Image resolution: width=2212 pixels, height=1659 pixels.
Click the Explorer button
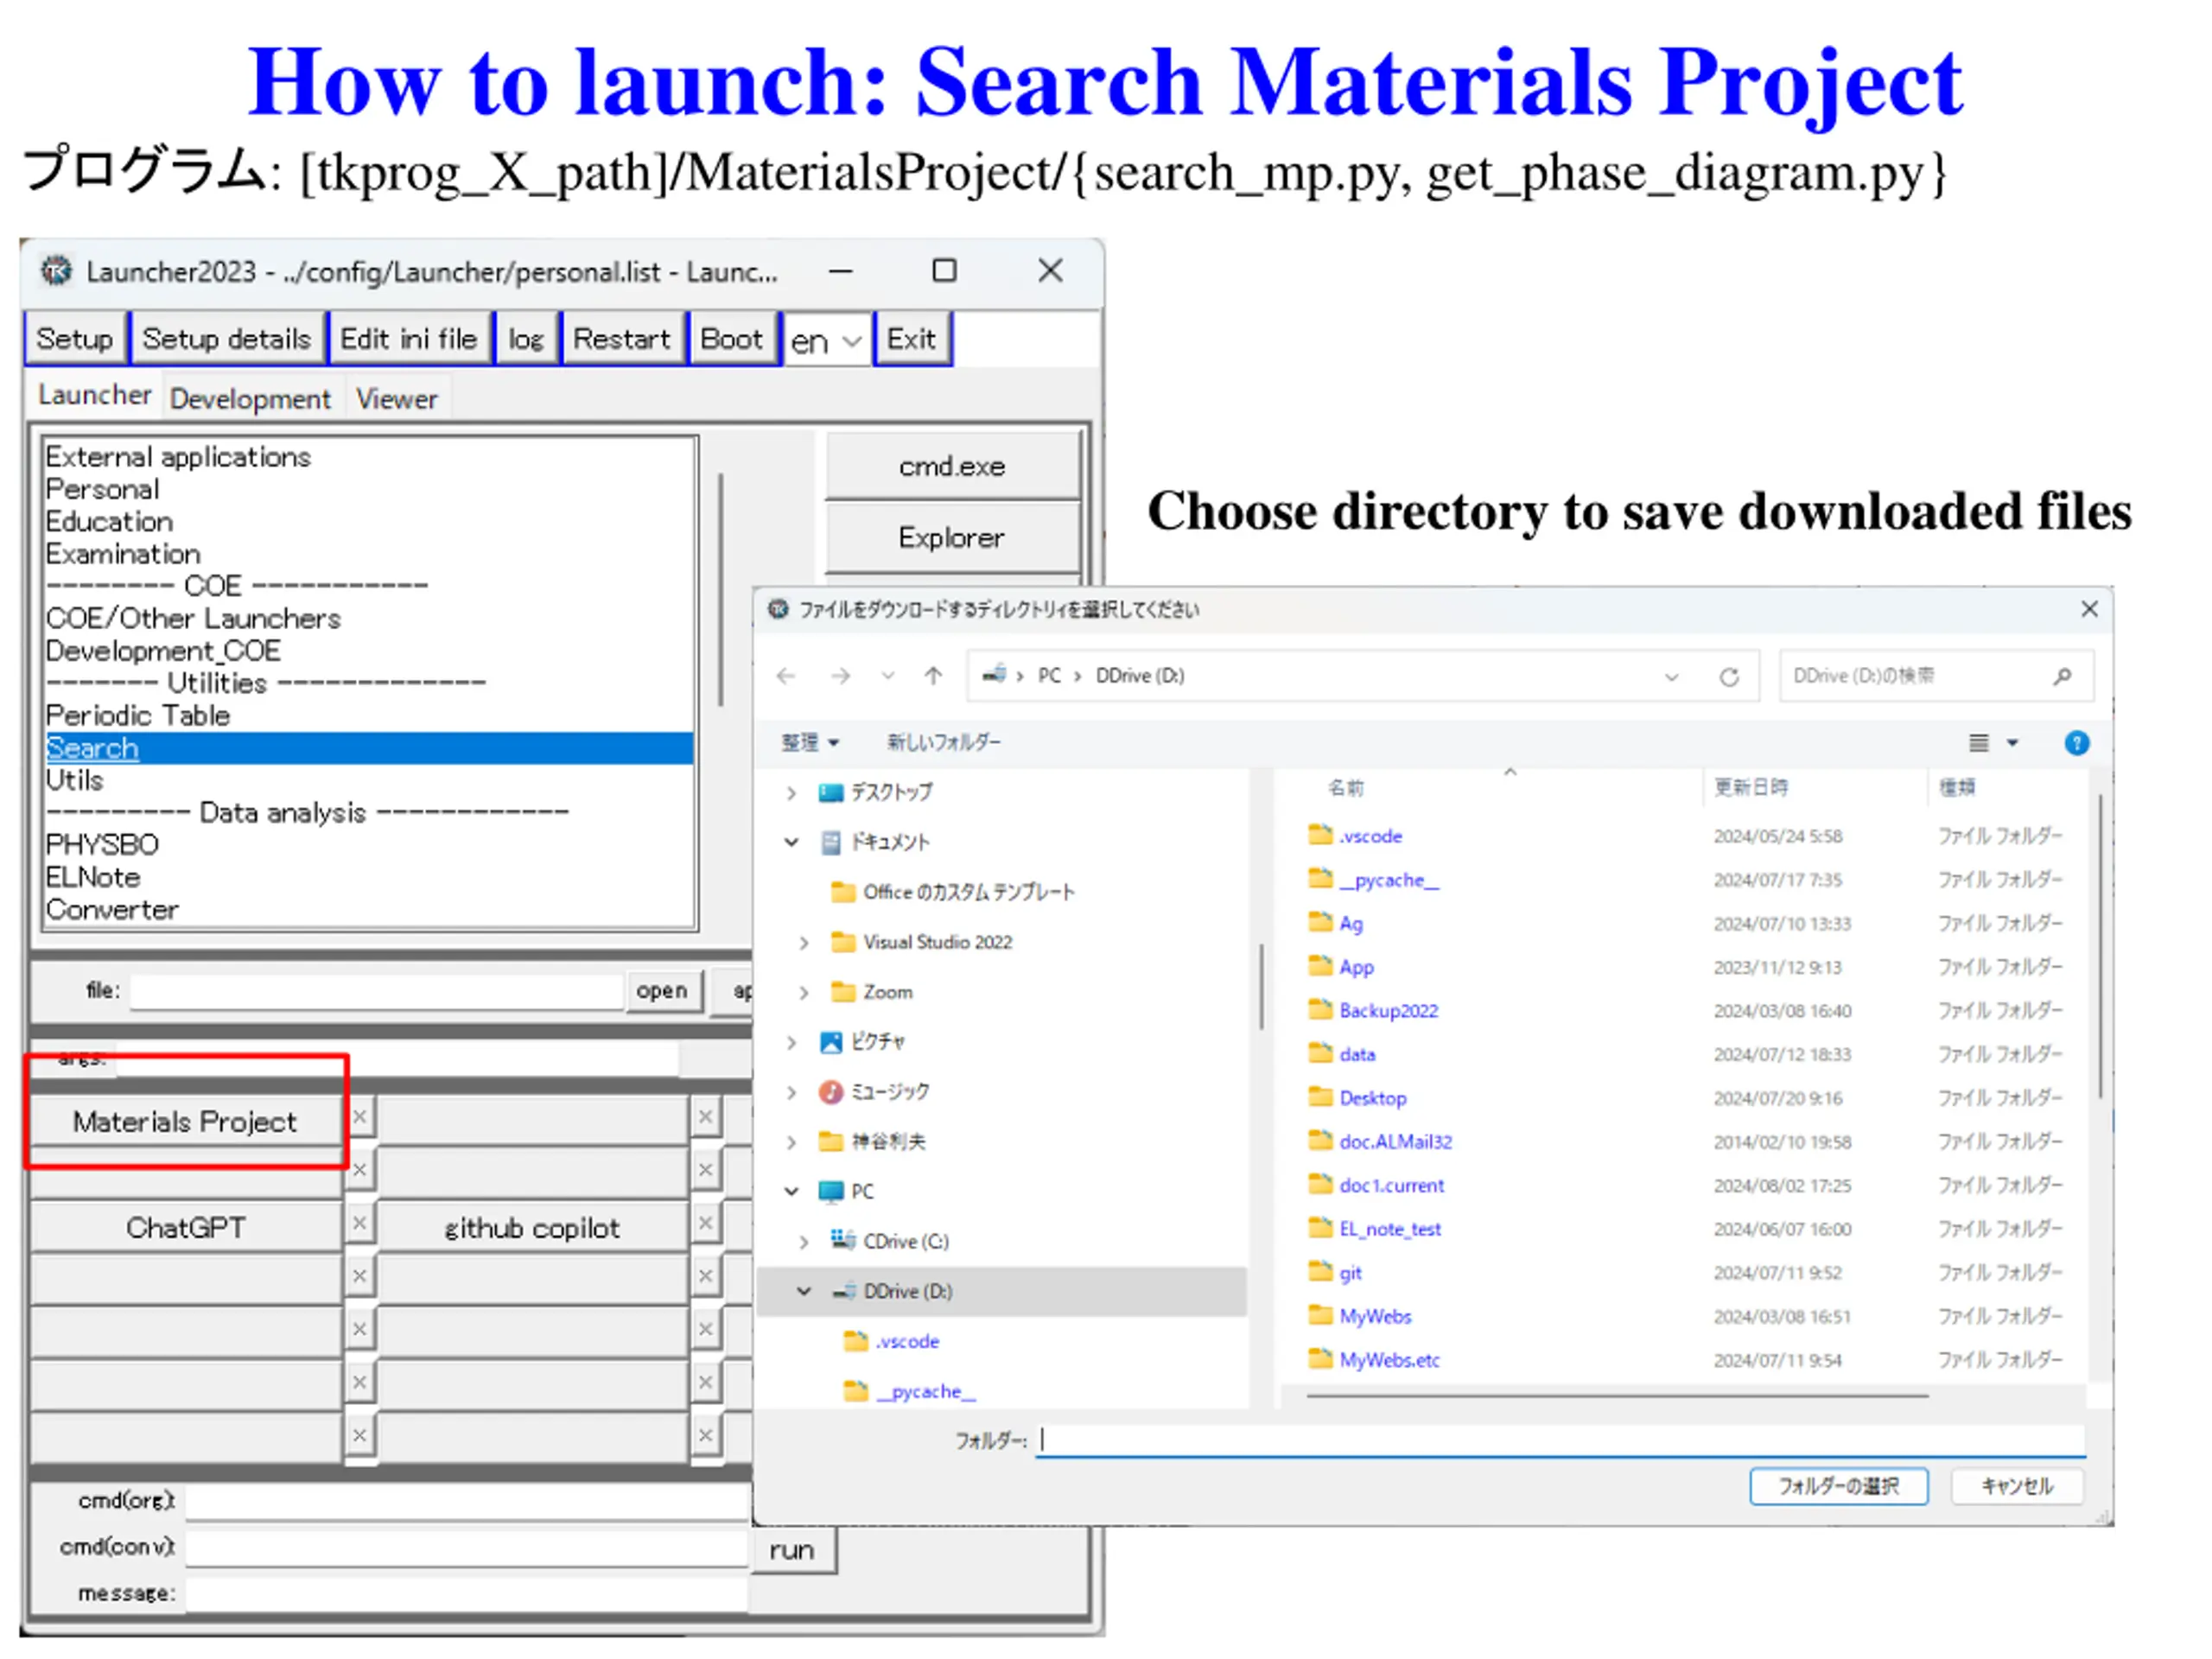[952, 538]
